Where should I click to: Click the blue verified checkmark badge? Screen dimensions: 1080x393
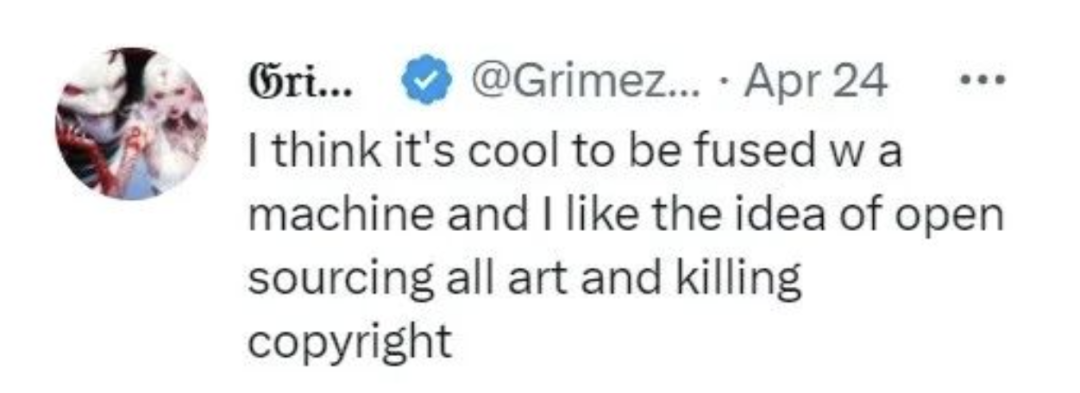click(426, 80)
